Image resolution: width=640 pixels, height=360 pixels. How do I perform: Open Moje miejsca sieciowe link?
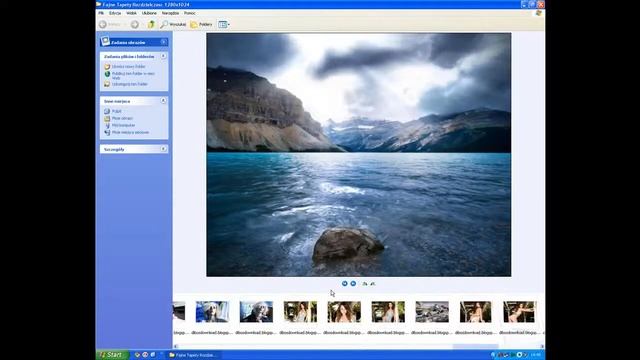pyautogui.click(x=127, y=133)
